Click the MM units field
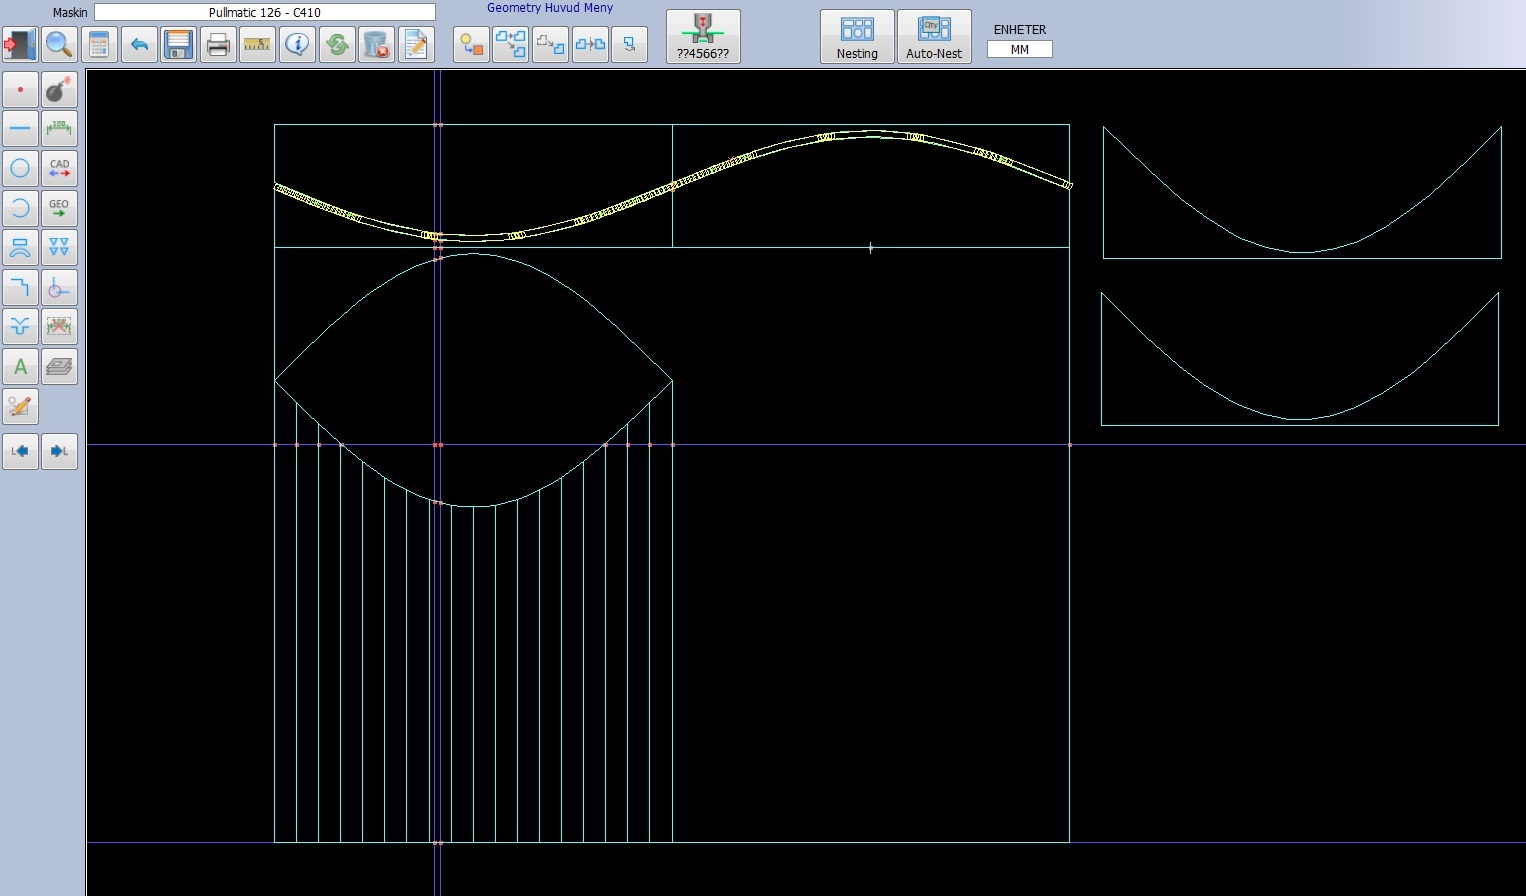Viewport: 1526px width, 896px height. [x=1020, y=49]
